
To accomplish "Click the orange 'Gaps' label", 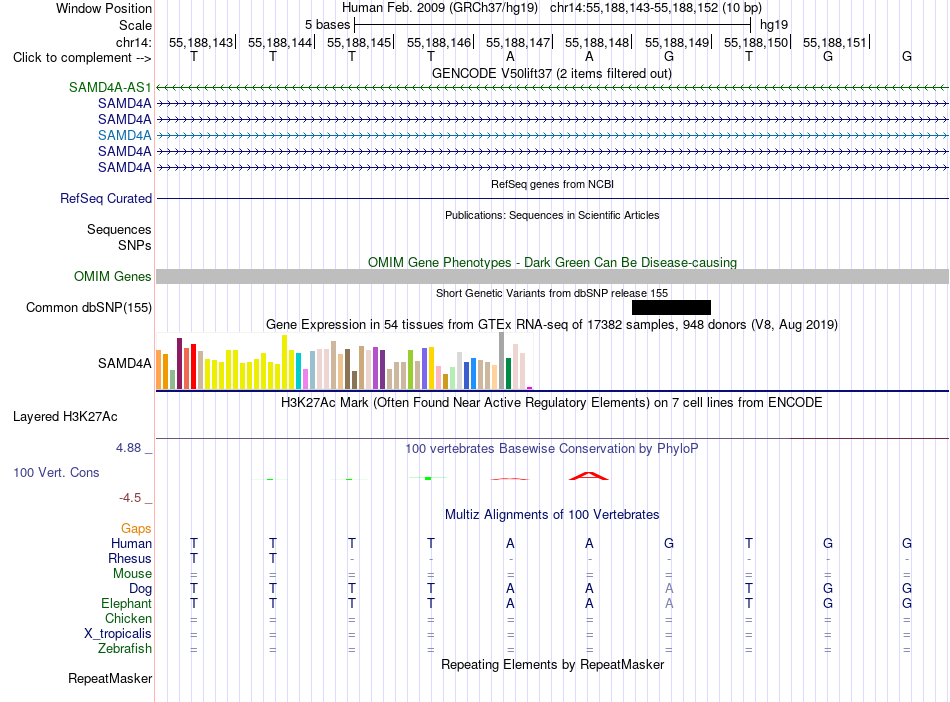I will click(x=136, y=529).
